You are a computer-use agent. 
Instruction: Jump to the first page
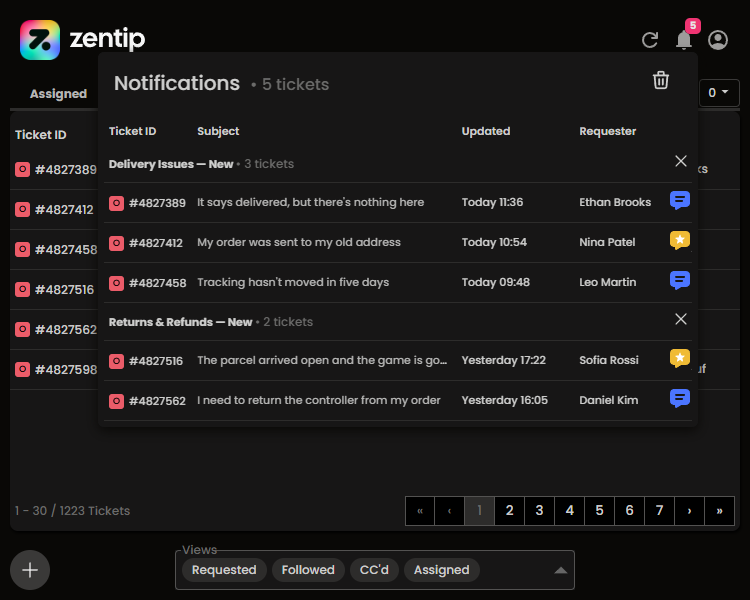419,511
